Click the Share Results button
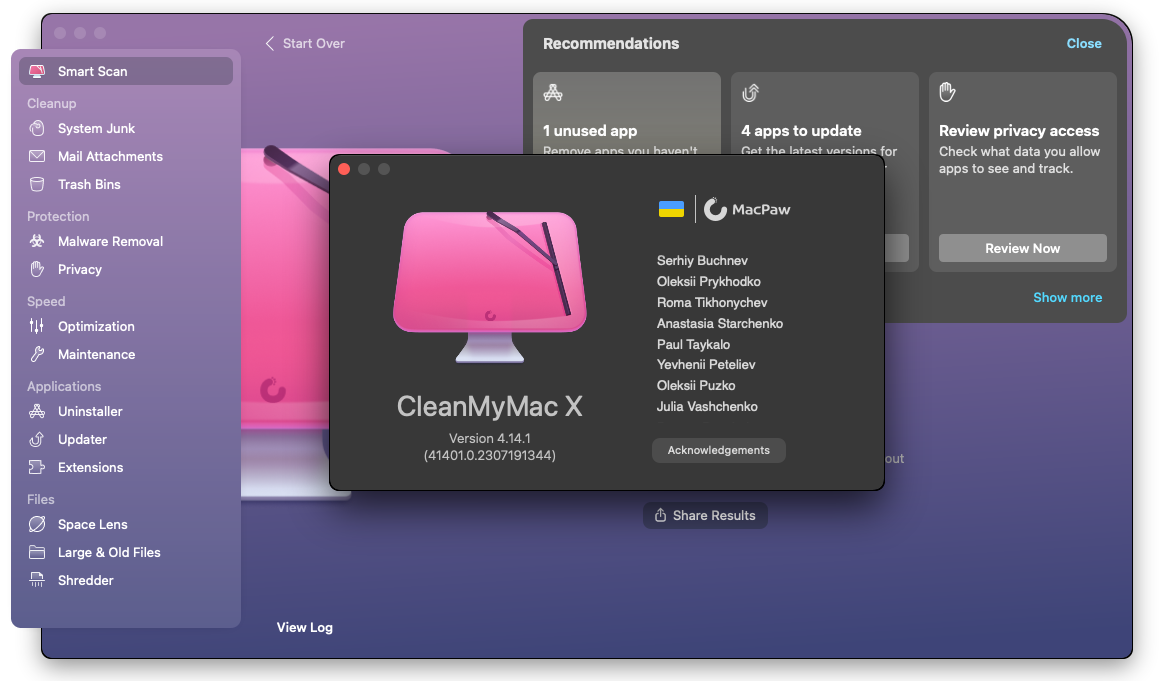This screenshot has height=681, width=1160. [x=705, y=515]
